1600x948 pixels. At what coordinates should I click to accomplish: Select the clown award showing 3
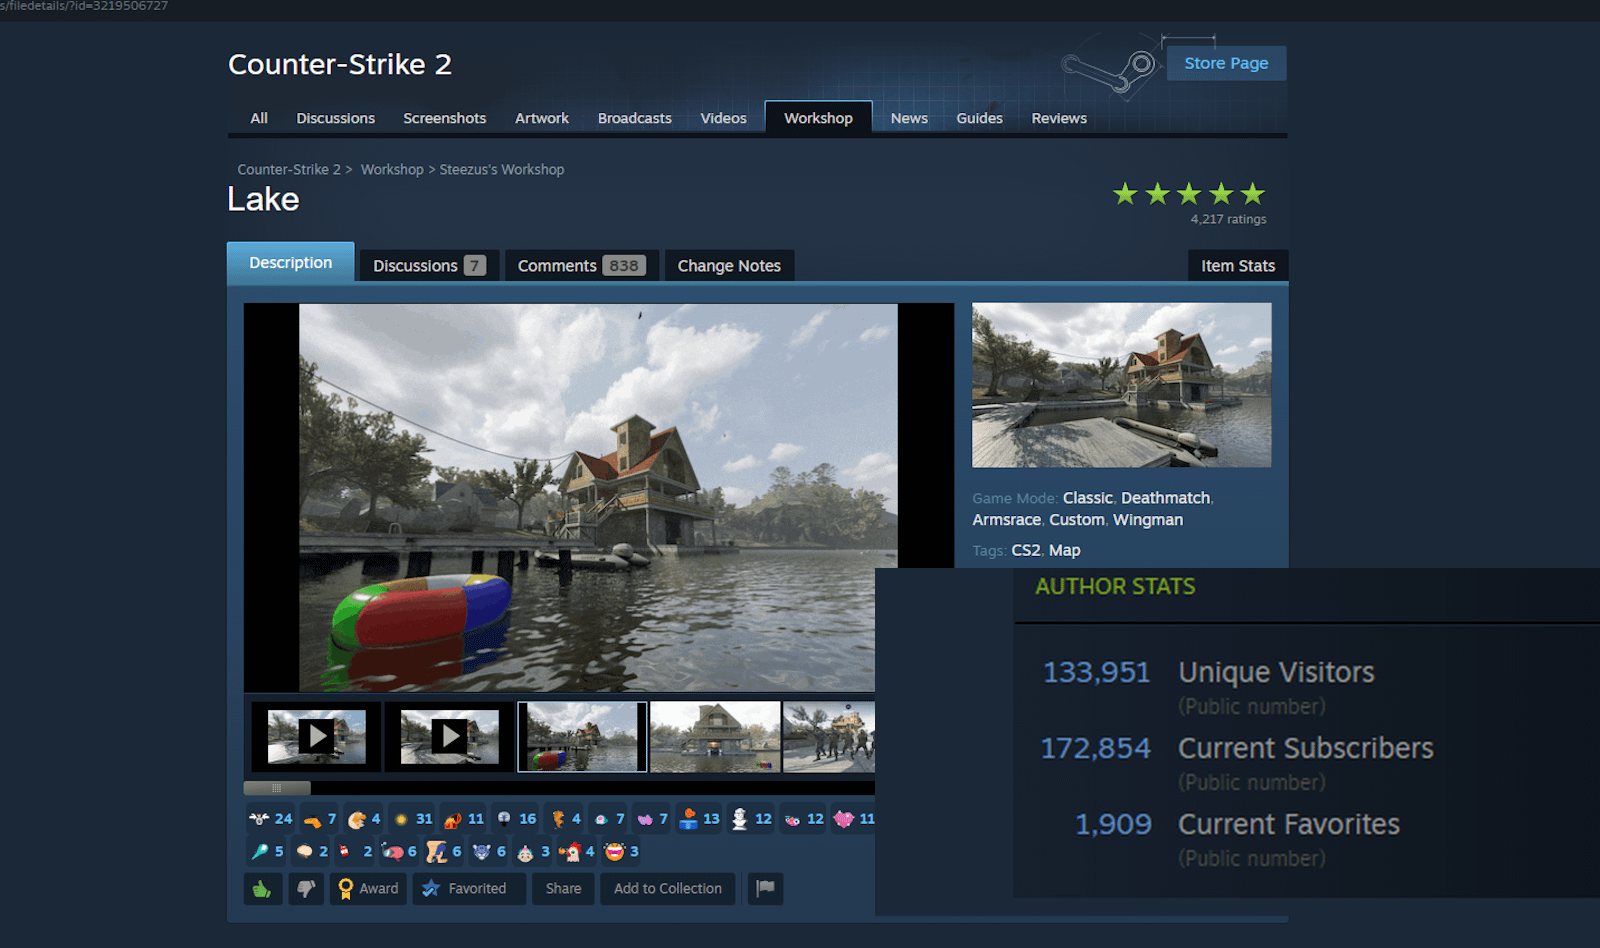[x=533, y=852]
